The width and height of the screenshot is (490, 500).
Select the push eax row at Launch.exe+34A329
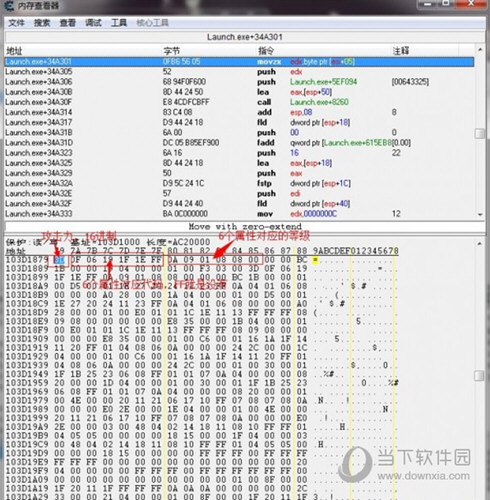pyautogui.click(x=239, y=173)
